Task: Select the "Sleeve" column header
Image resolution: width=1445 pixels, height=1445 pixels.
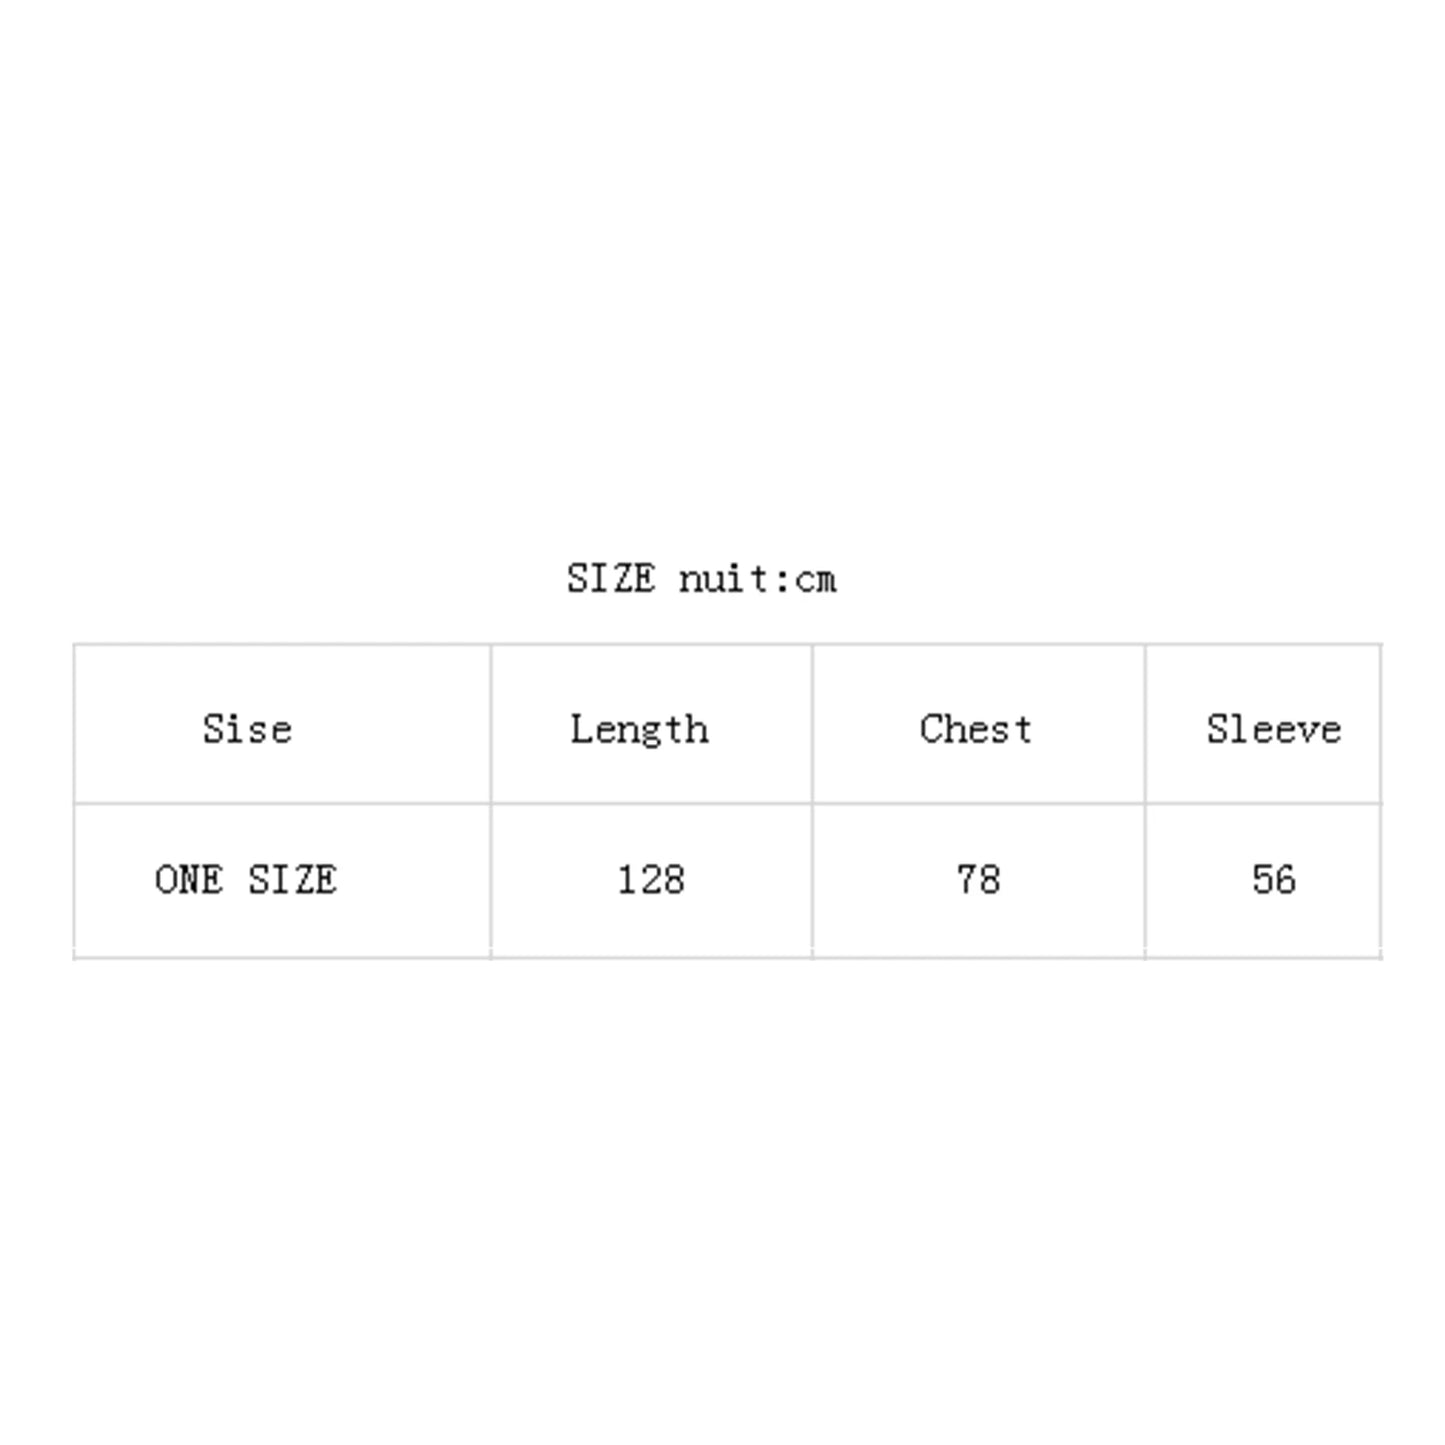Action: click(1273, 729)
